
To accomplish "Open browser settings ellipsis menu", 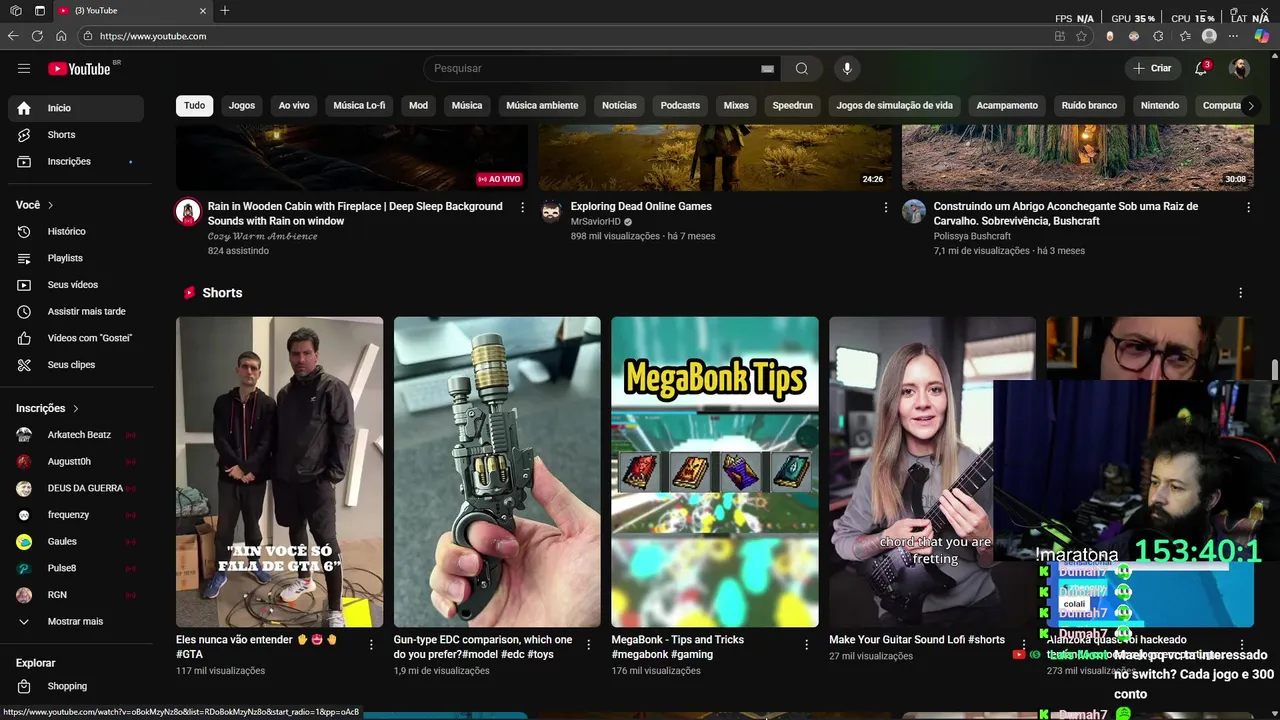I will point(1233,36).
